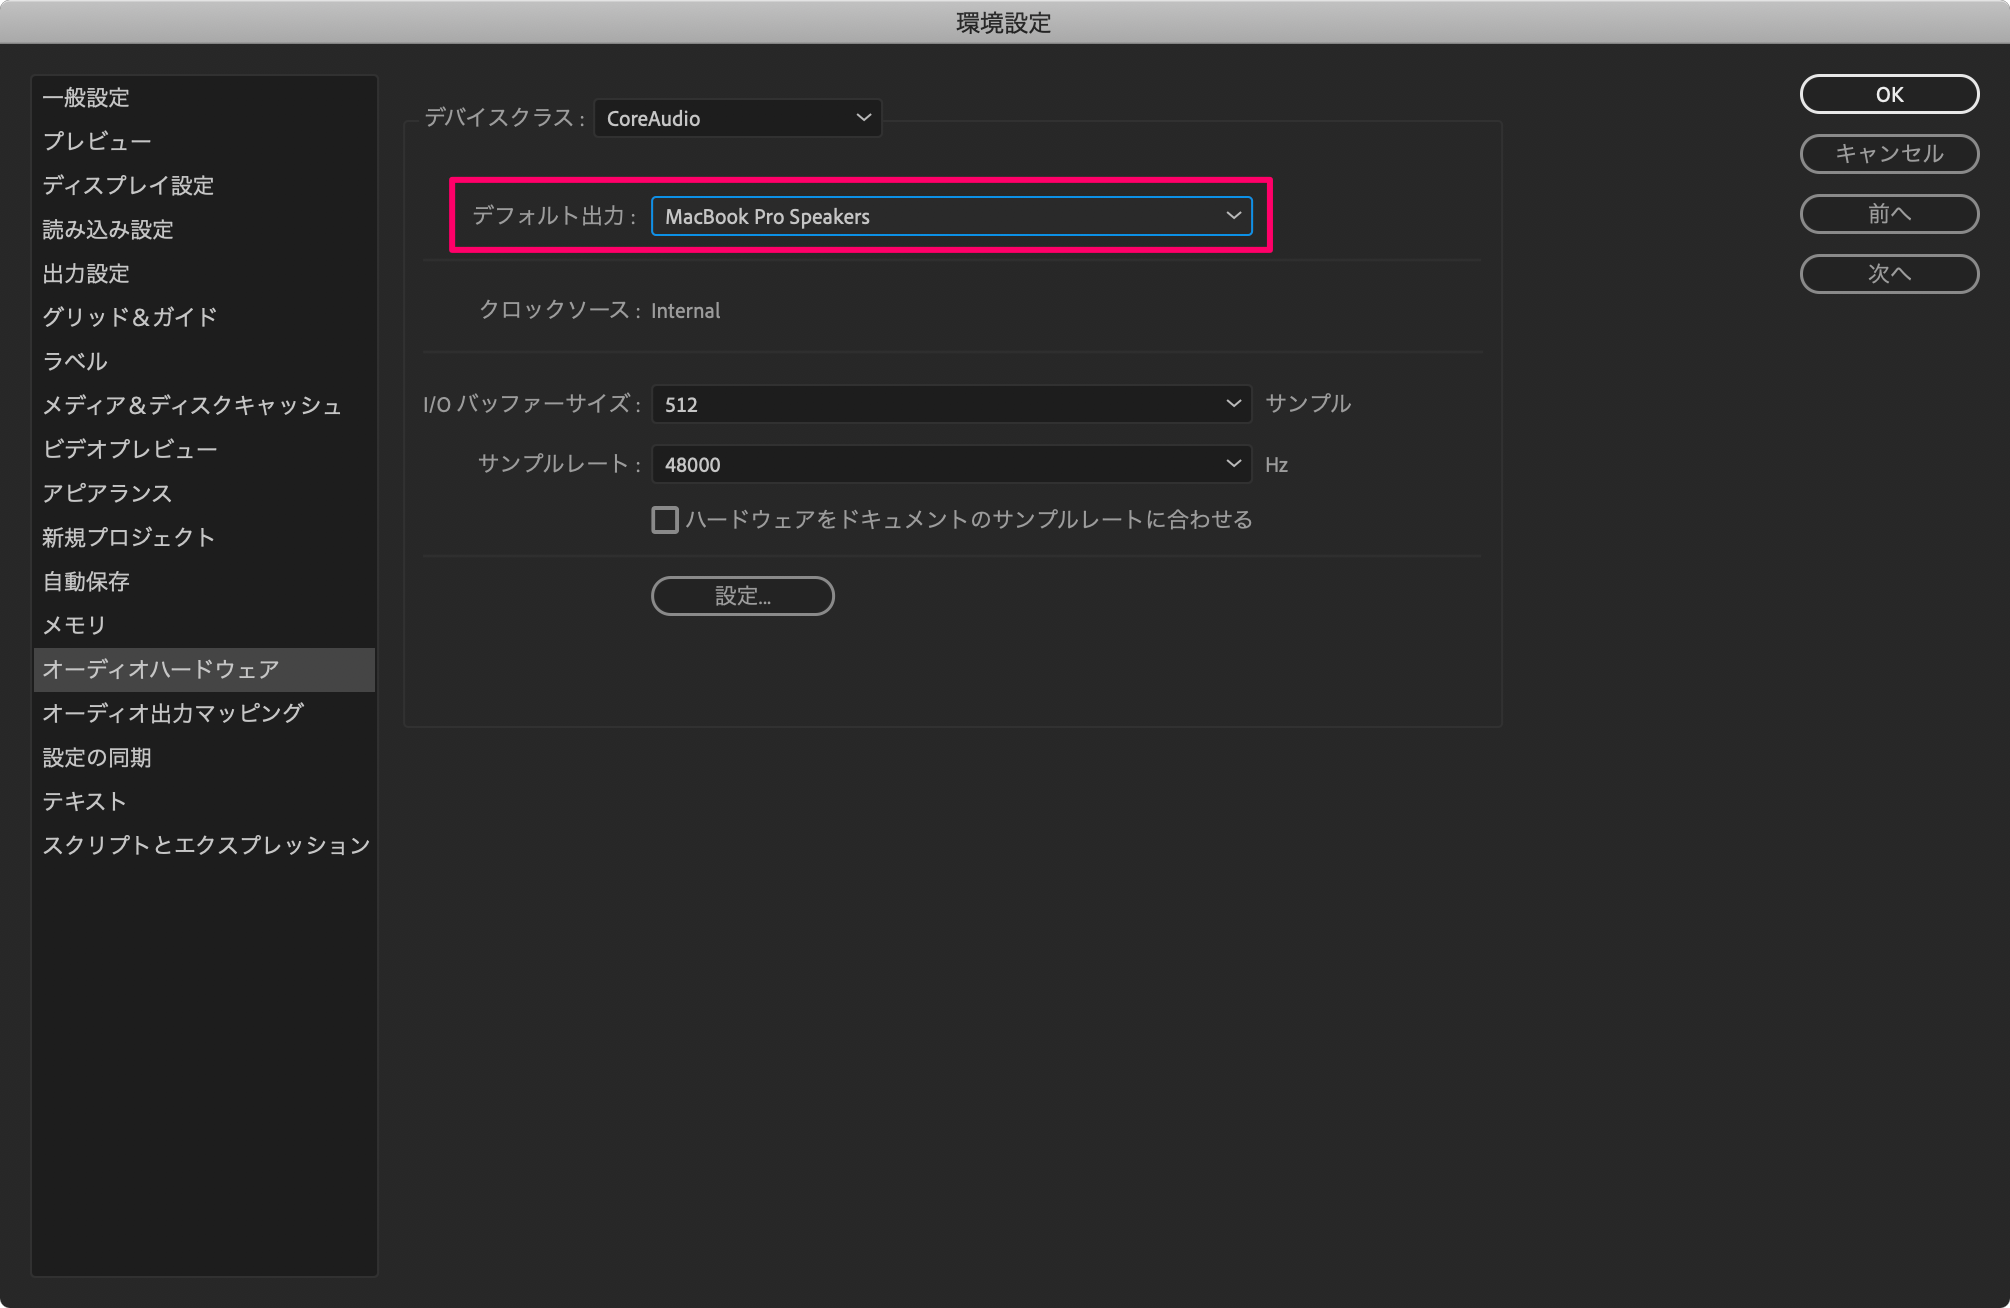Open グリッド＆ガイド settings
Viewport: 2010px width, 1308px height.
[x=204, y=318]
